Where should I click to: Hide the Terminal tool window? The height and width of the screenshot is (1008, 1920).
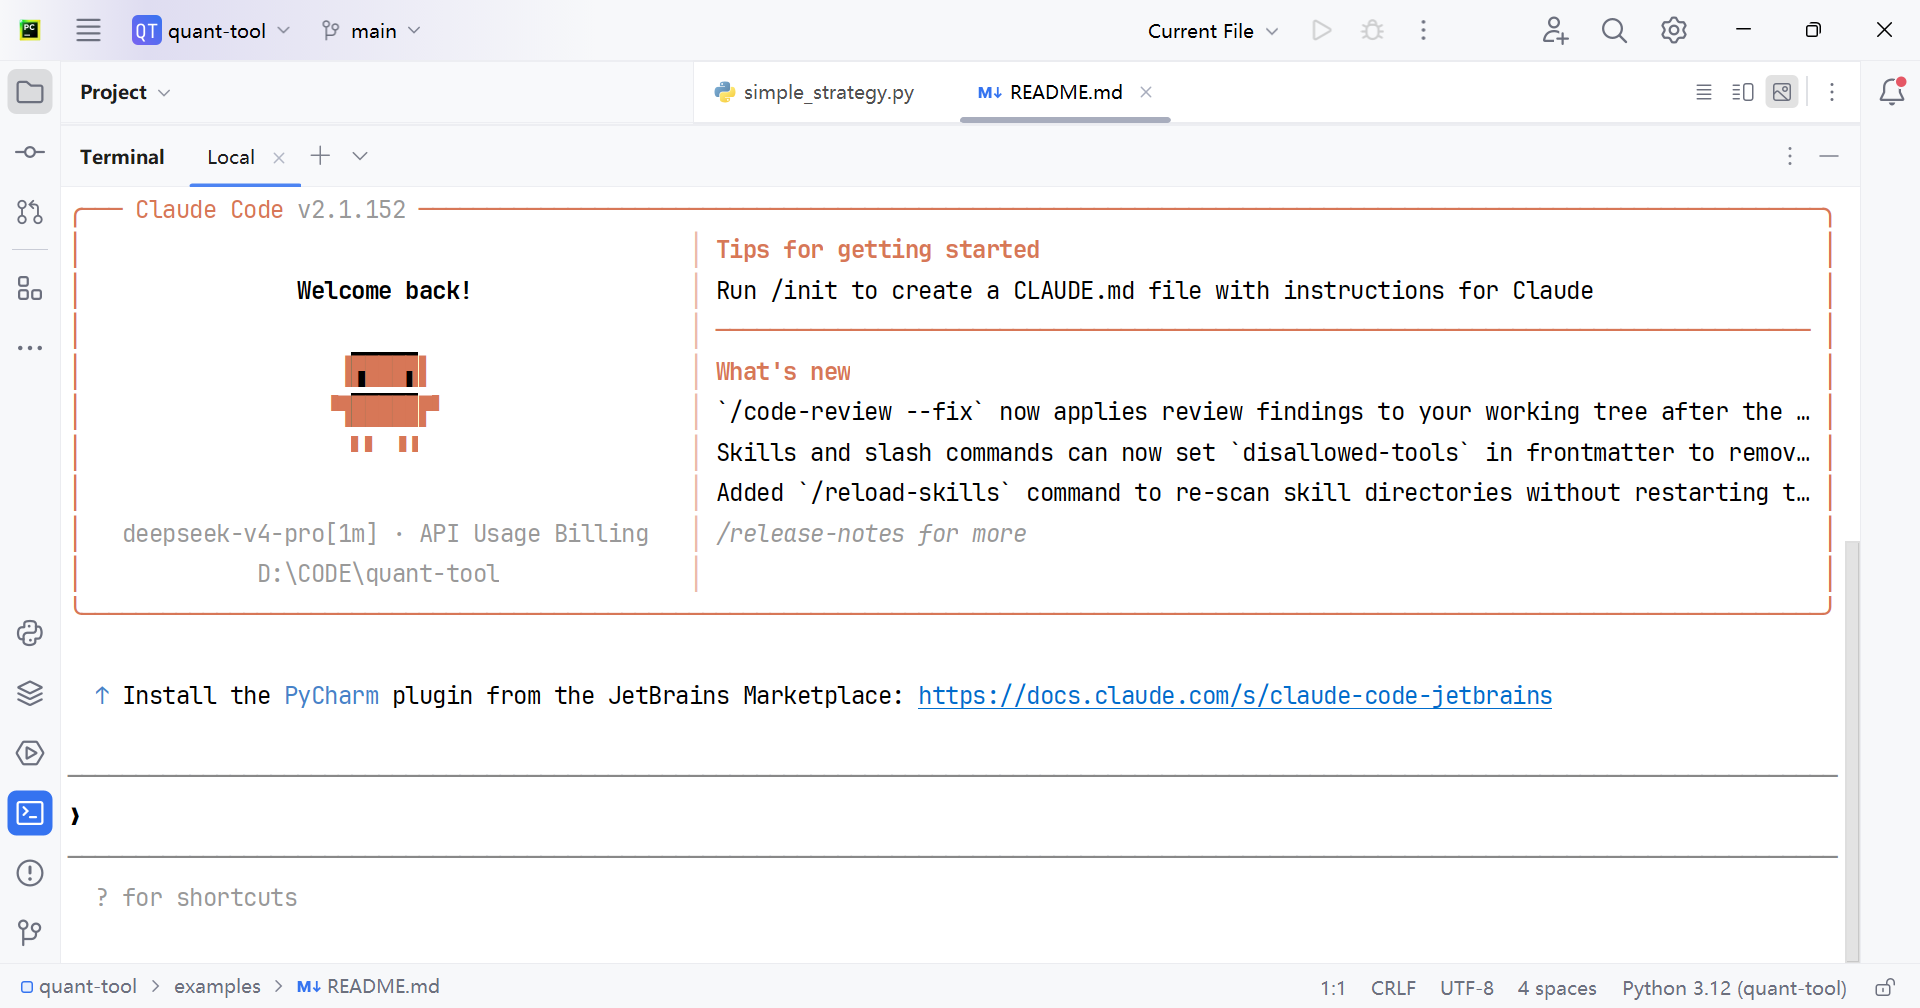(1829, 156)
